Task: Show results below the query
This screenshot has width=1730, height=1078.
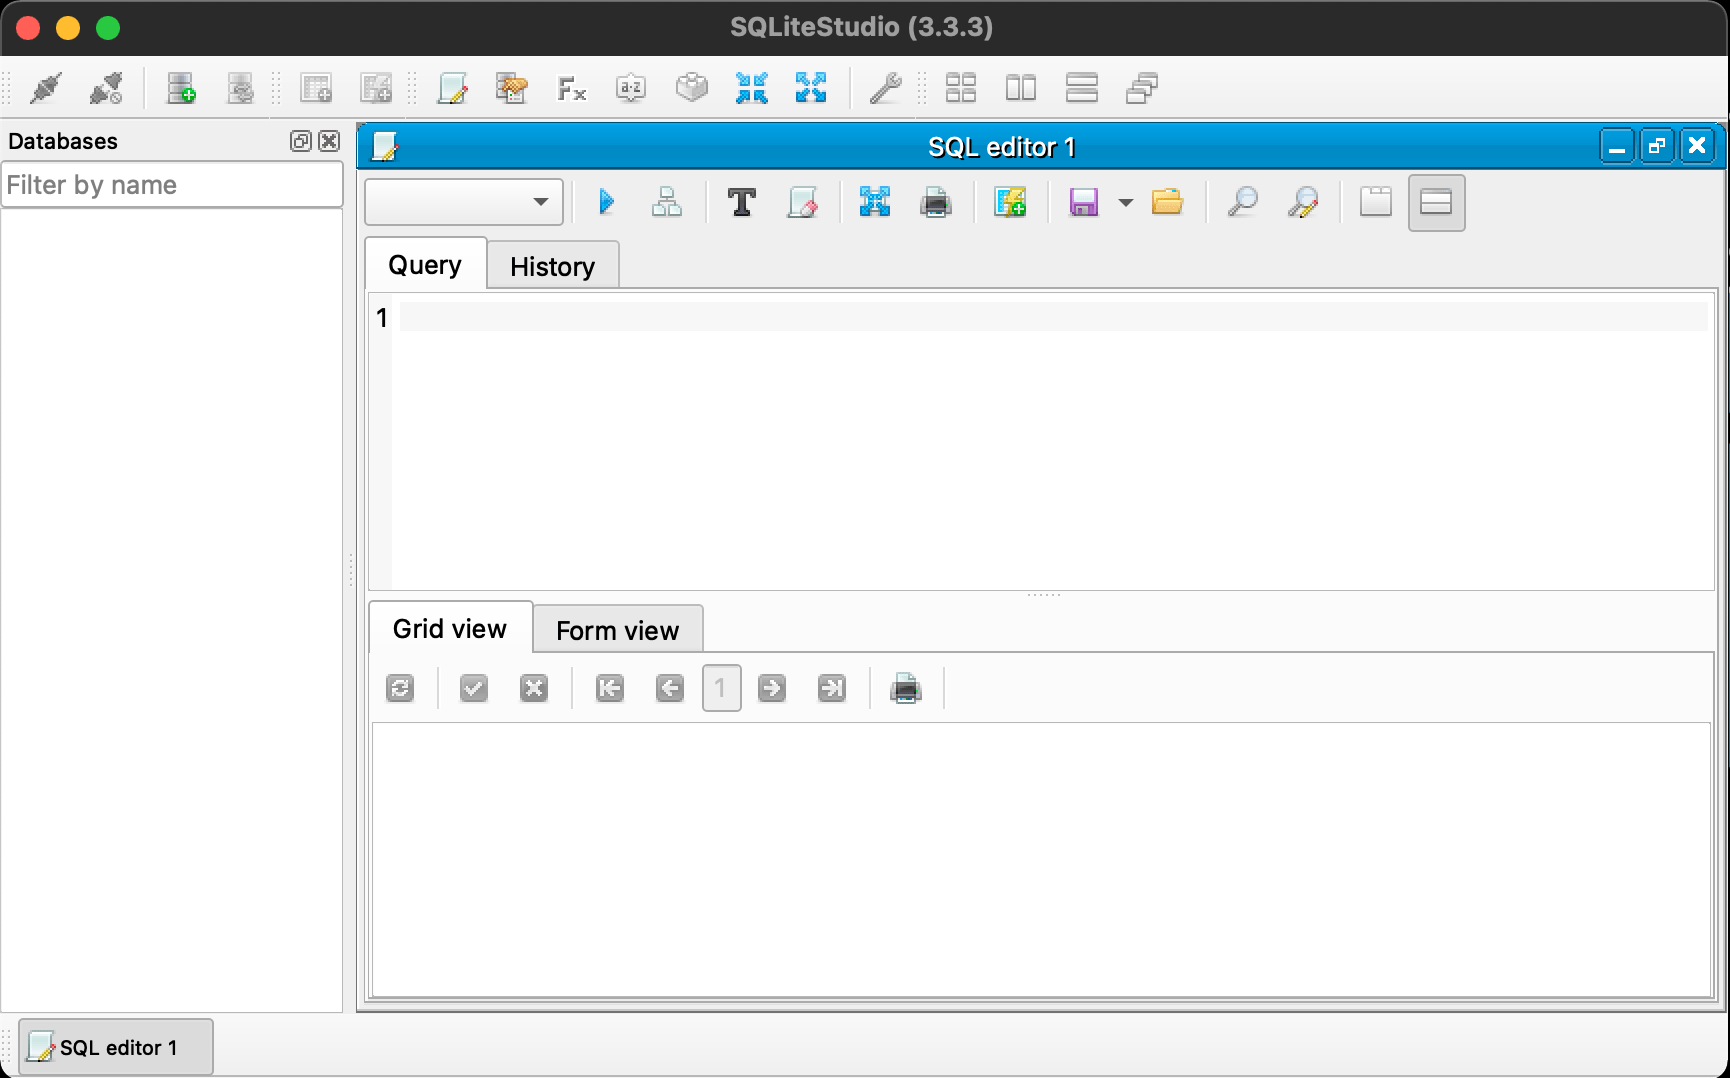Action: pyautogui.click(x=1436, y=202)
